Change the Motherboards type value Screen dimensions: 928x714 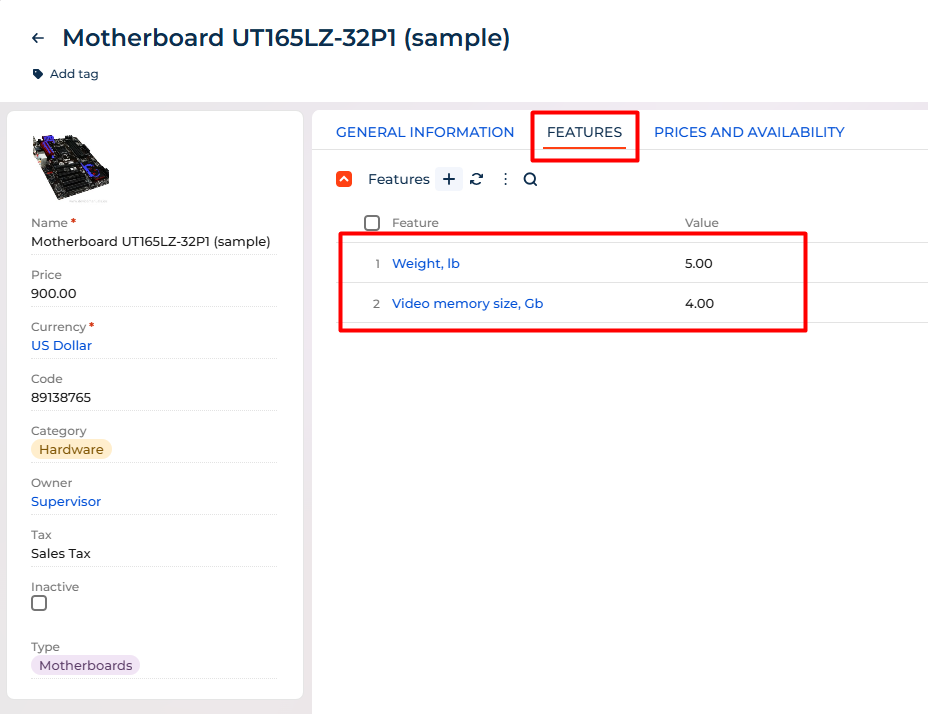click(85, 666)
